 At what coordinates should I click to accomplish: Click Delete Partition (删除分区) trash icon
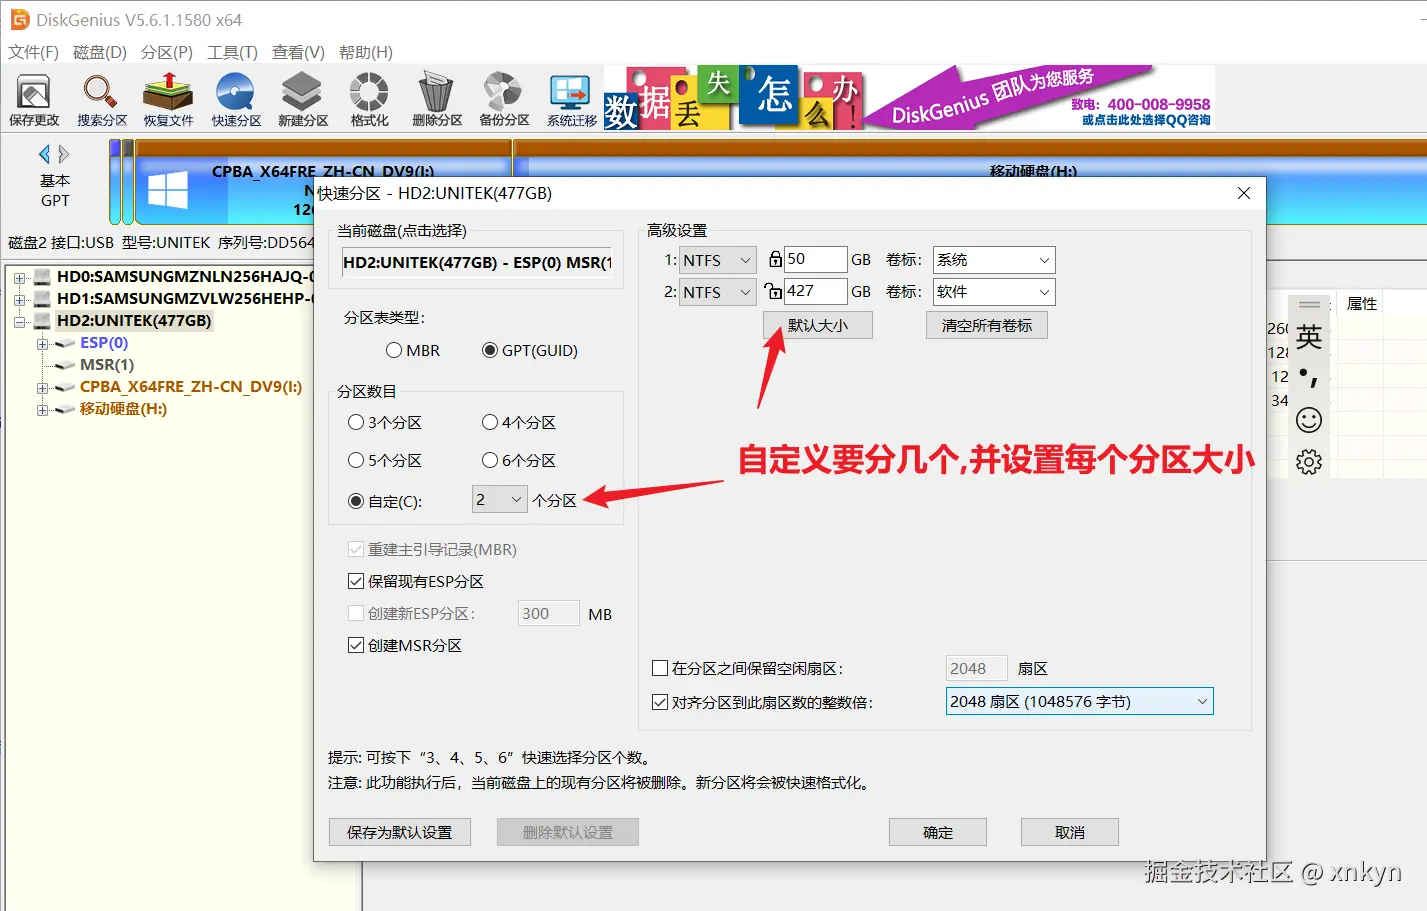(436, 99)
